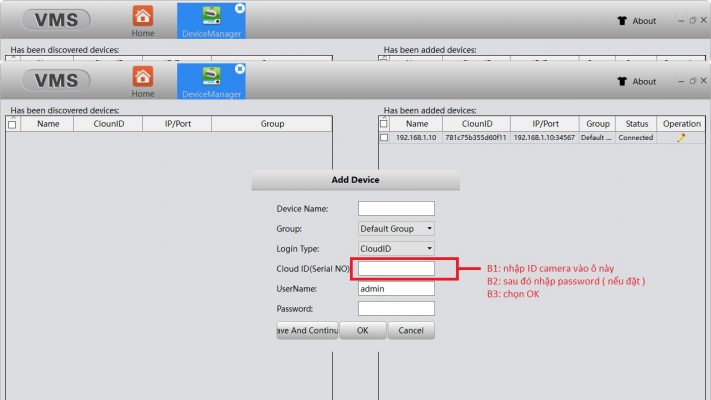This screenshot has height=400, width=711.
Task: Select the DeviceManager tab icon
Action: tap(211, 76)
